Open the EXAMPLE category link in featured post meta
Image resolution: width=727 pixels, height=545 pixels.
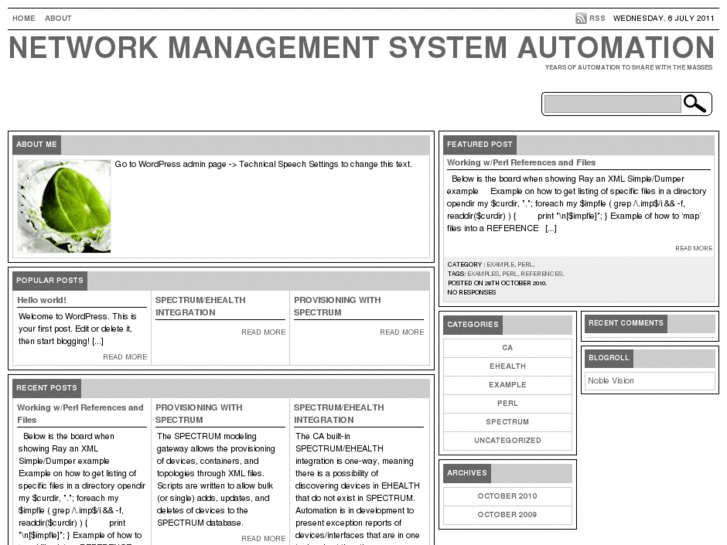click(500, 264)
